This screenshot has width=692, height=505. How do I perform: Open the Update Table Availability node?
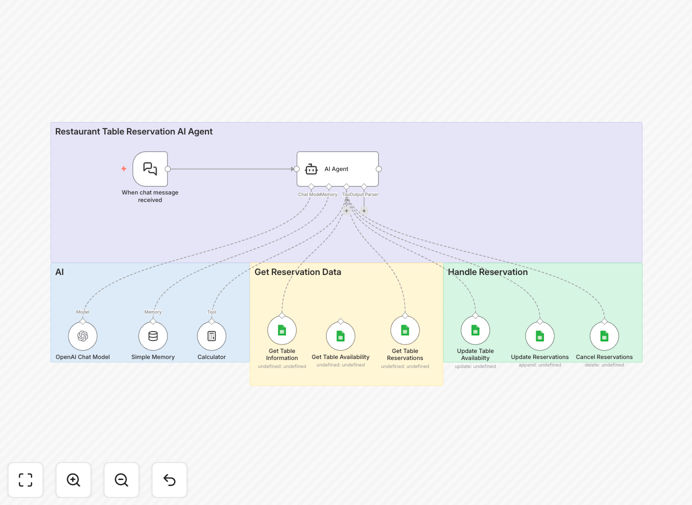click(x=475, y=330)
